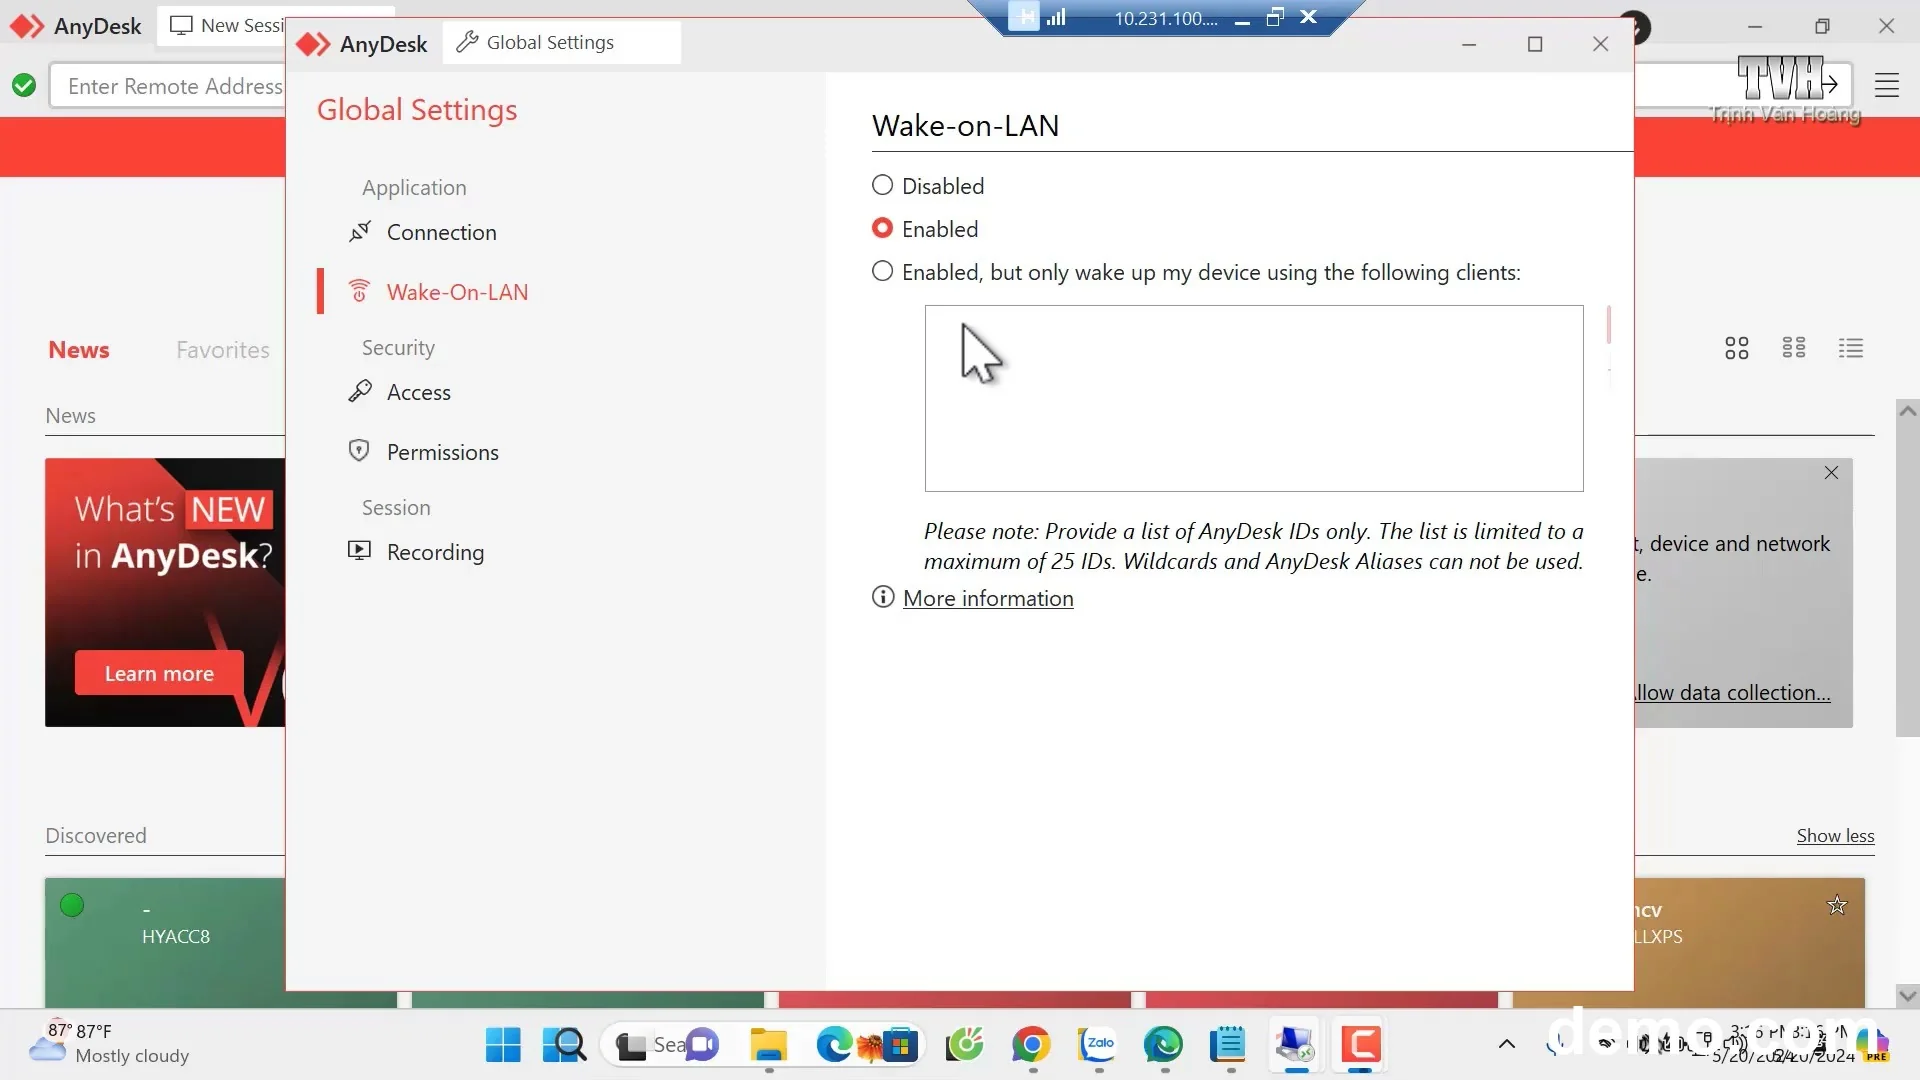Screen dimensions: 1920x1080
Task: Open Google Chrome from the taskbar
Action: click(1032, 1045)
